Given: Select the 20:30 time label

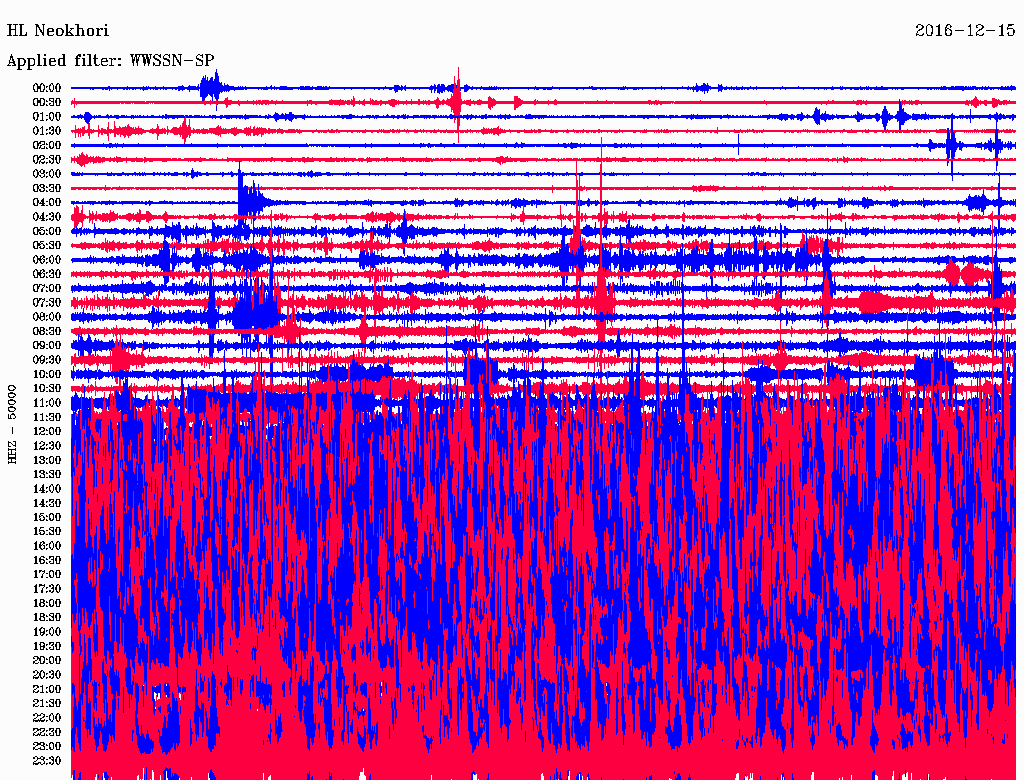Looking at the screenshot, I should [47, 674].
